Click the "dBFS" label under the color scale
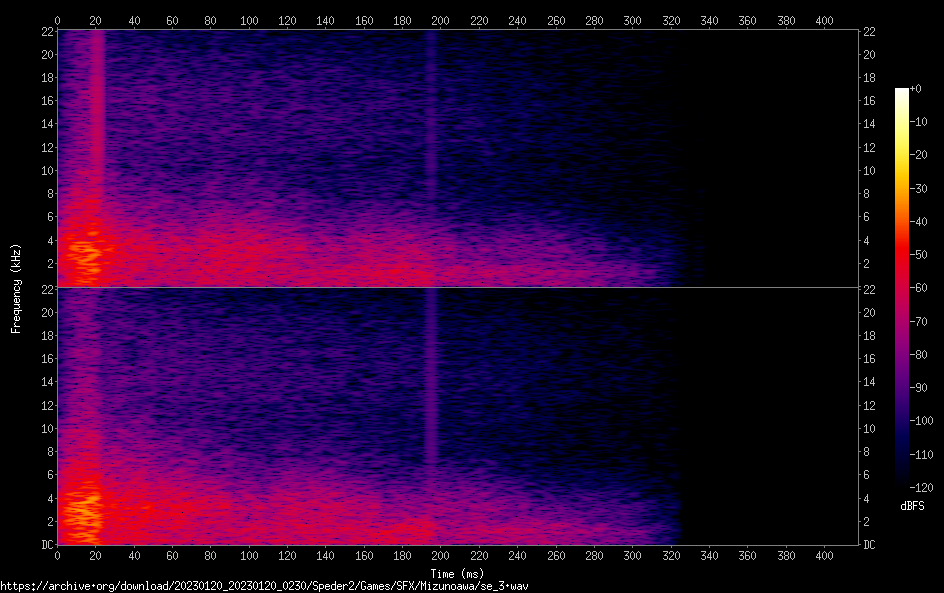Image resolution: width=944 pixels, height=593 pixels. coord(911,507)
